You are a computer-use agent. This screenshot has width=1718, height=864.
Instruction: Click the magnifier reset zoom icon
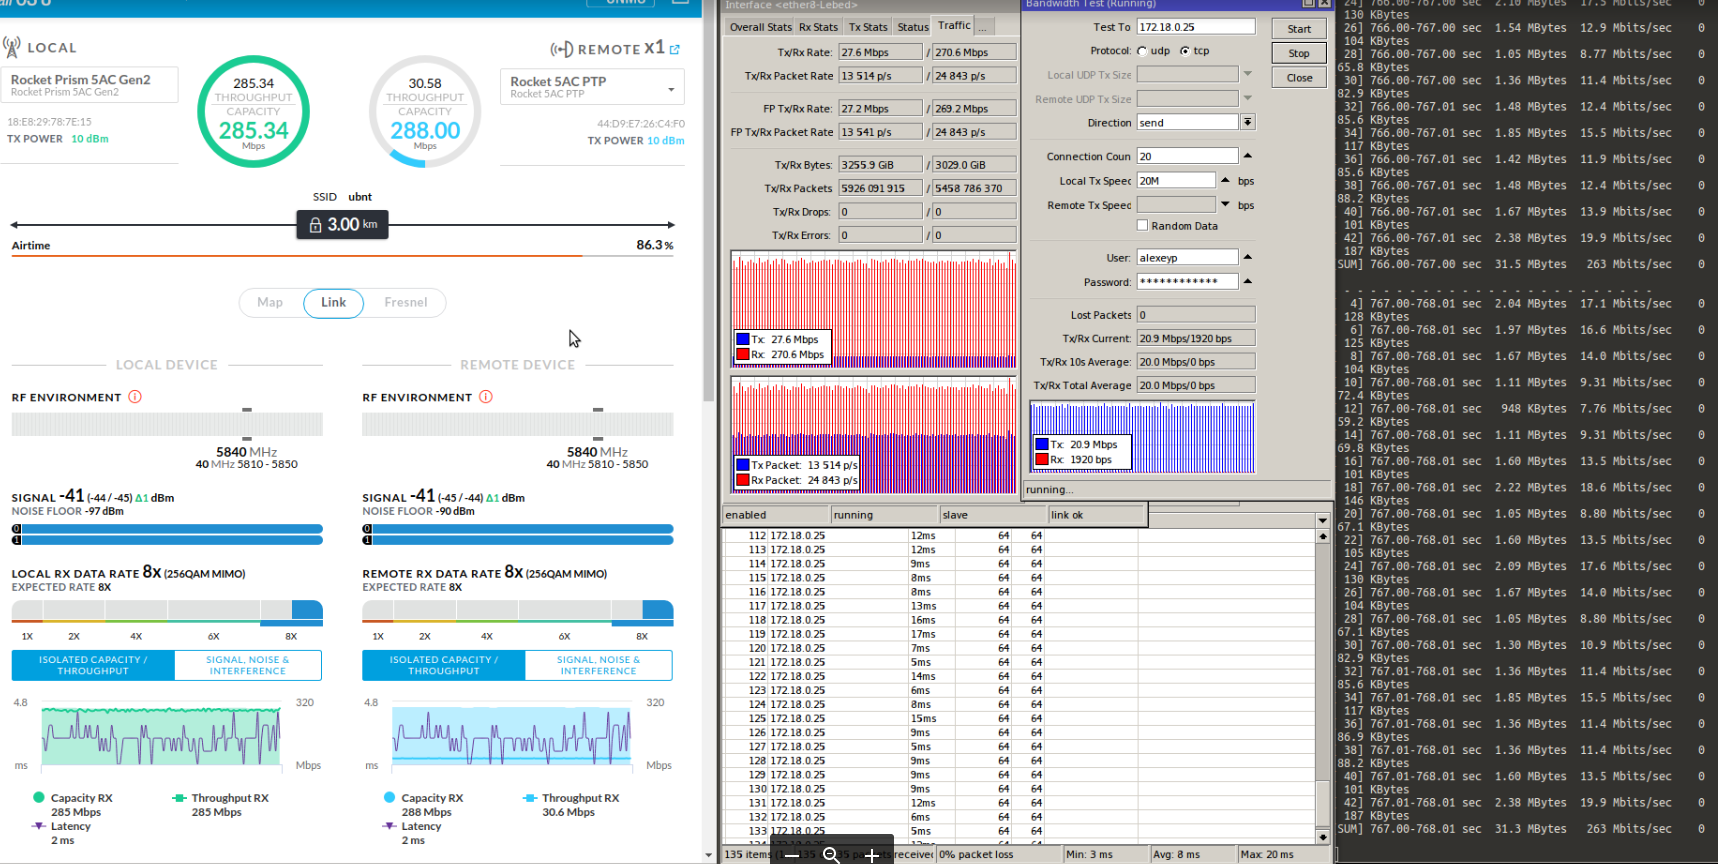coord(831,855)
